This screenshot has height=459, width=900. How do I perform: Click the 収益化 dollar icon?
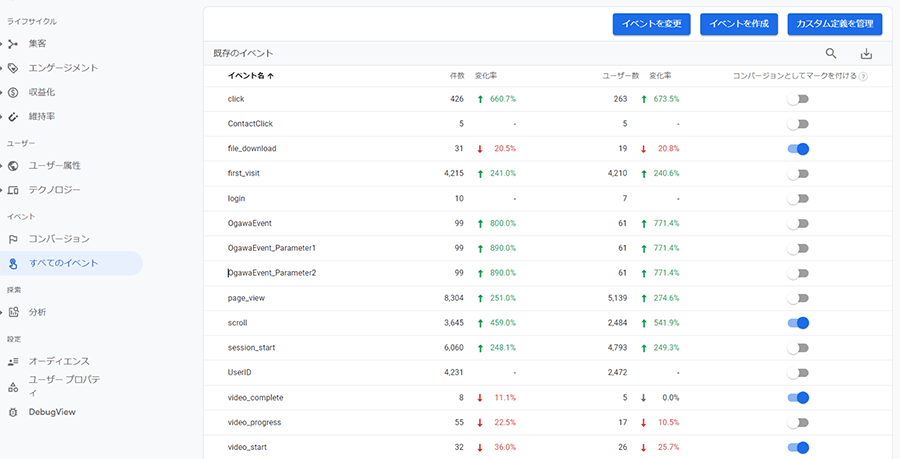(13, 92)
